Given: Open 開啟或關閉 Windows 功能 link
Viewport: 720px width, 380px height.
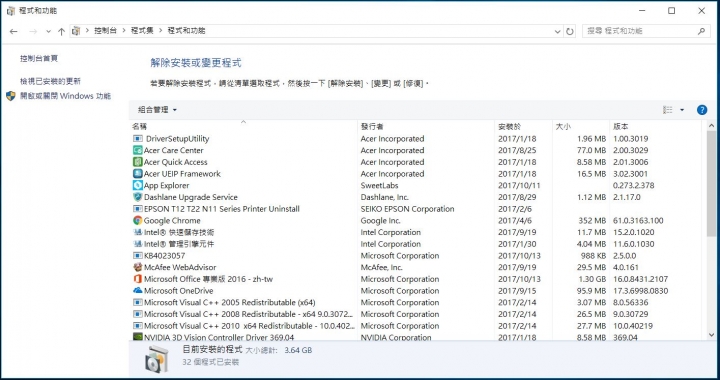Looking at the screenshot, I should coord(66,96).
